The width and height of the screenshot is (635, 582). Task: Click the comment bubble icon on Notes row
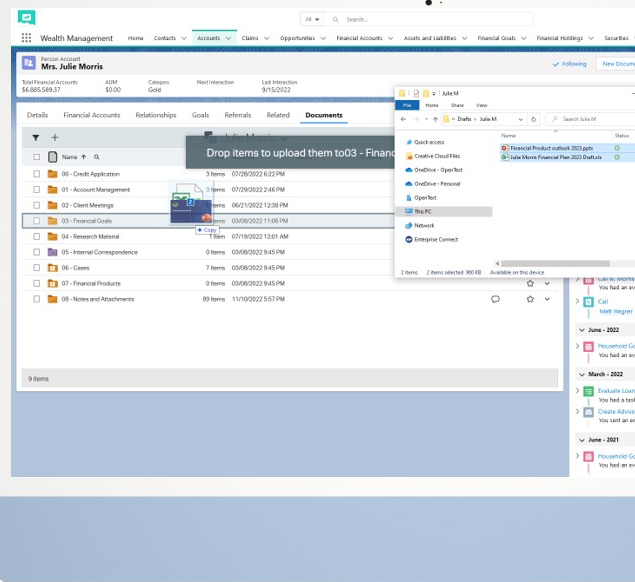tap(495, 299)
